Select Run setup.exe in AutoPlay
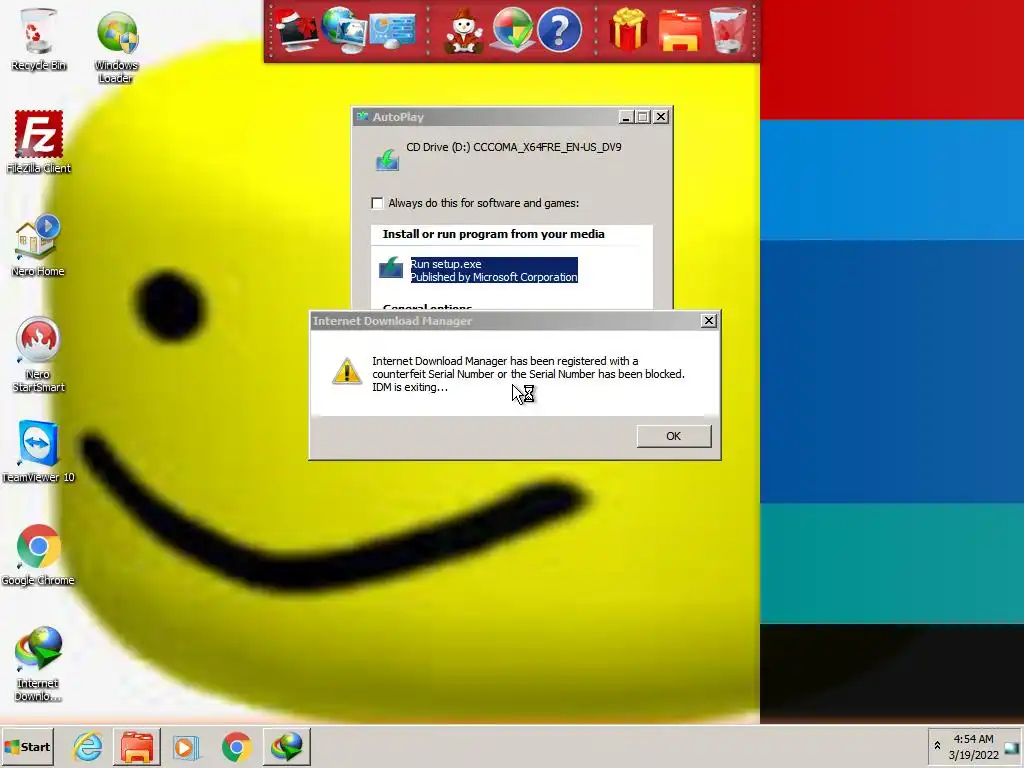The width and height of the screenshot is (1024, 768). pos(494,270)
